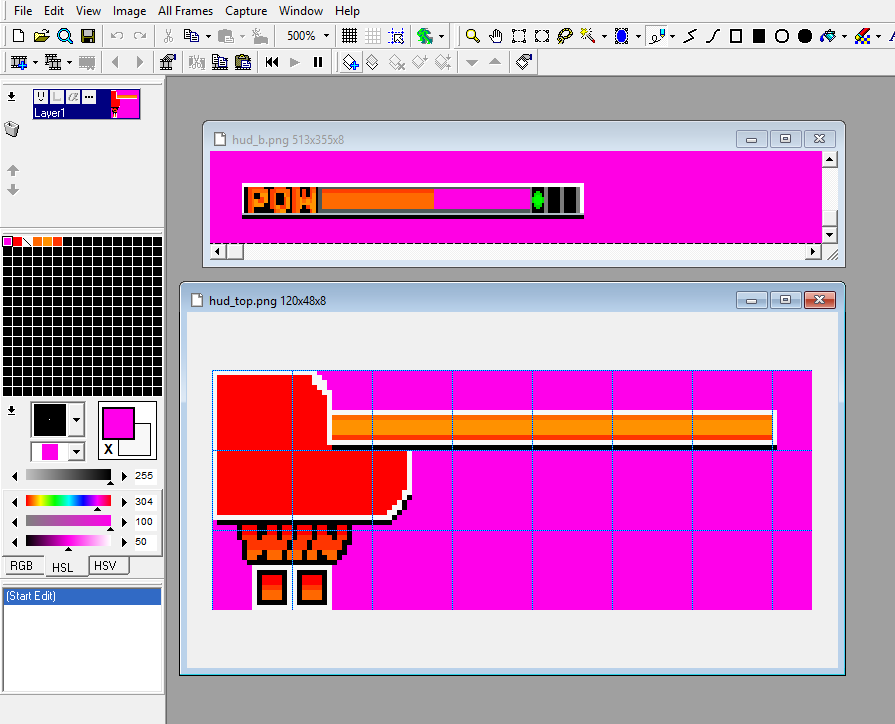The width and height of the screenshot is (895, 724).
Task: Click Layer1's '...' options button
Action: click(88, 96)
